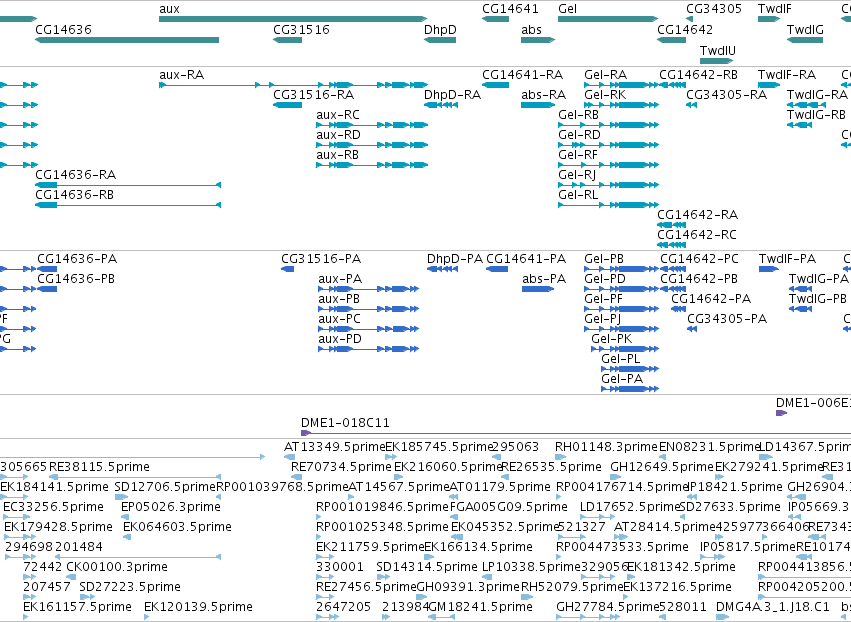The height and width of the screenshot is (622, 851).
Task: Click the abs gene bar
Action: [538, 40]
